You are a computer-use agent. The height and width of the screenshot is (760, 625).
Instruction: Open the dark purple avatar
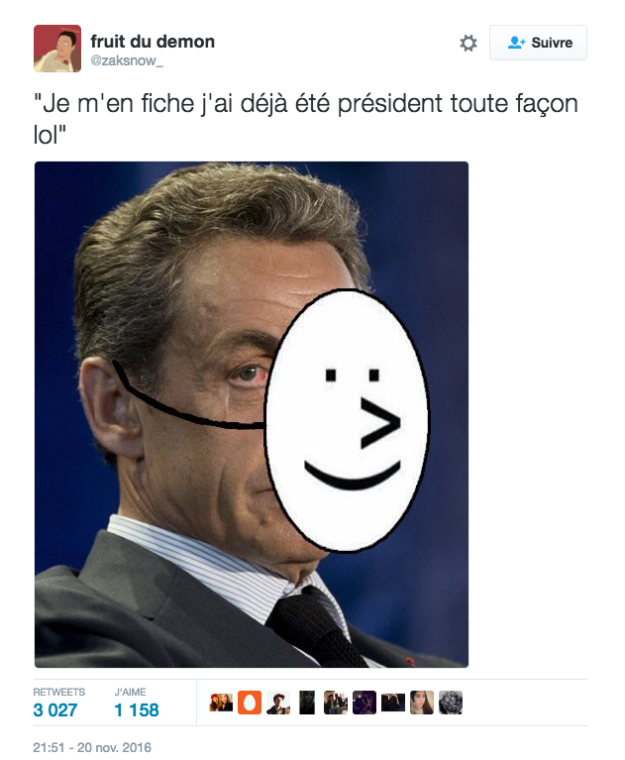click(x=364, y=702)
